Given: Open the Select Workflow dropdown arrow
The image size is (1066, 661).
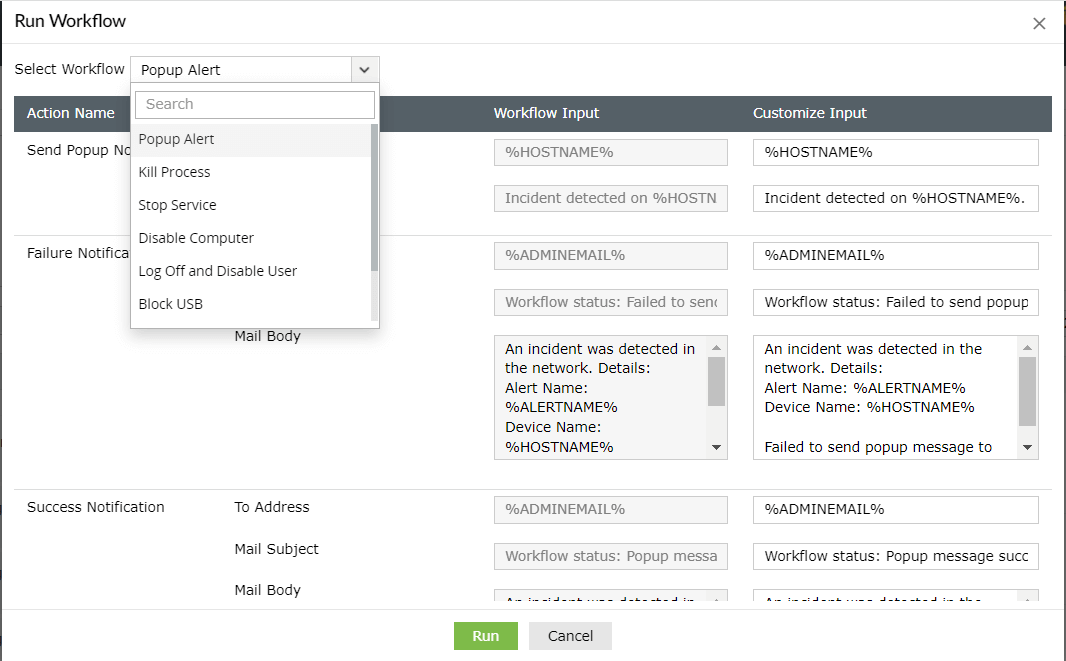Looking at the screenshot, I should [364, 69].
